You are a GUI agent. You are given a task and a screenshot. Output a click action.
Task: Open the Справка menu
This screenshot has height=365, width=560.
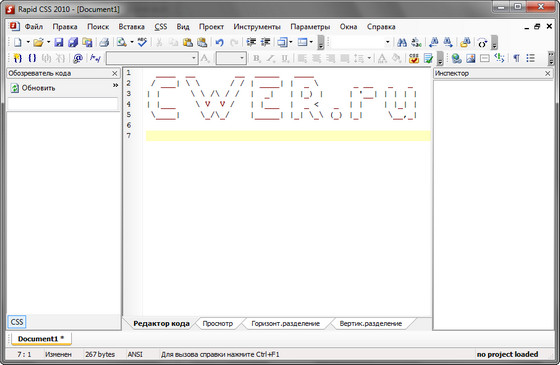pyautogui.click(x=381, y=27)
